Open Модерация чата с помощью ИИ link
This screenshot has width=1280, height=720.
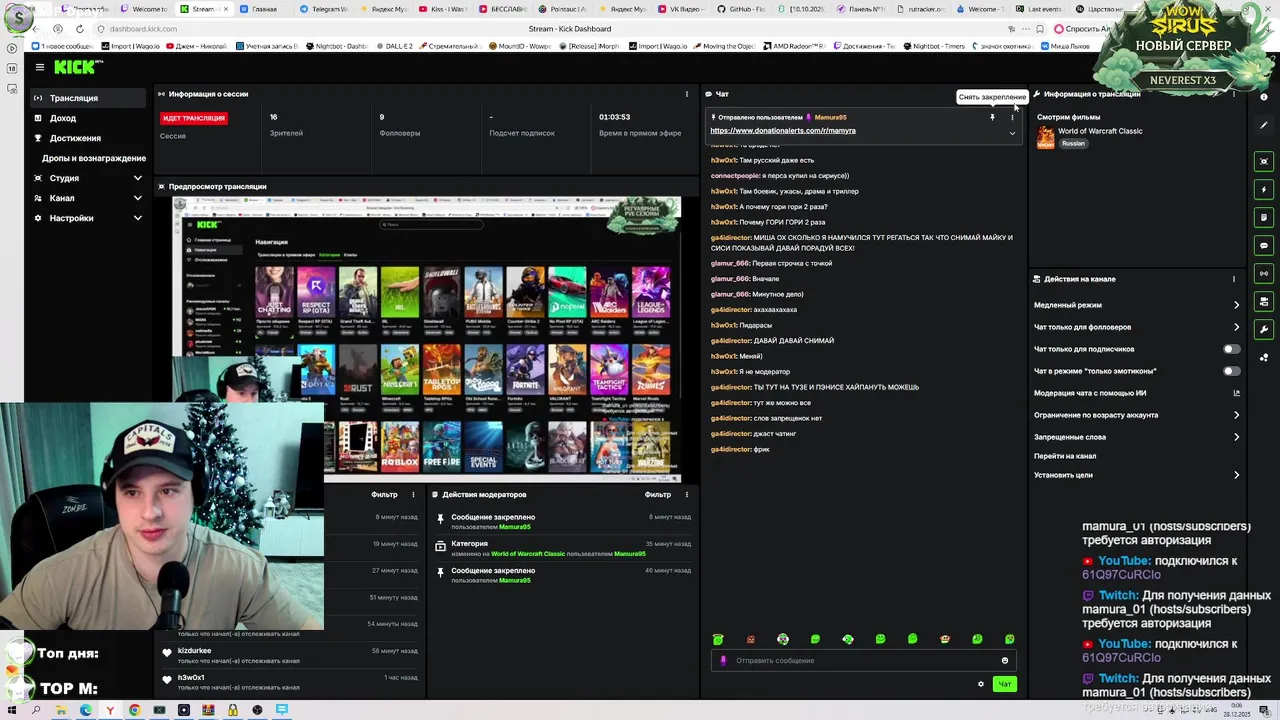point(1136,393)
